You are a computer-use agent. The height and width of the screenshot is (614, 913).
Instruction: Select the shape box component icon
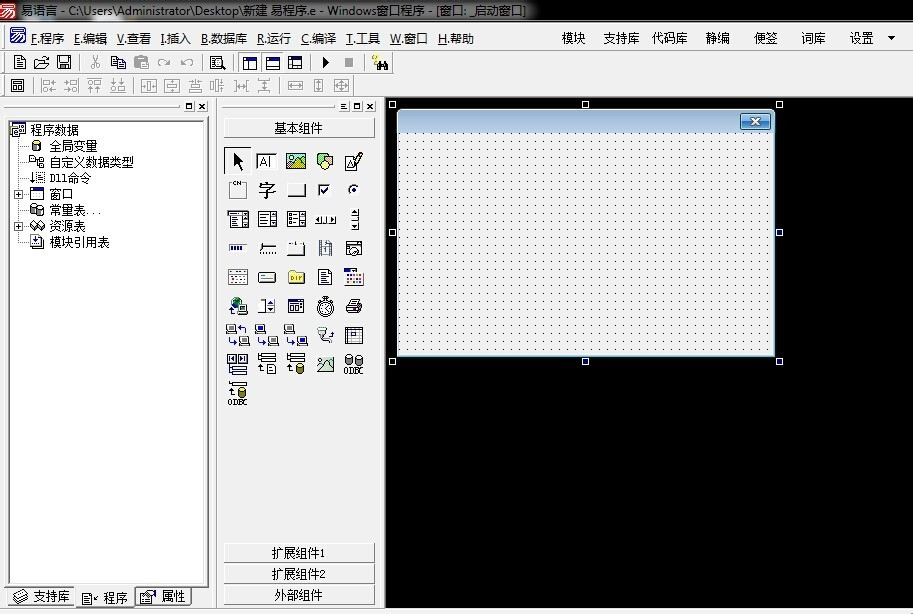(x=325, y=161)
